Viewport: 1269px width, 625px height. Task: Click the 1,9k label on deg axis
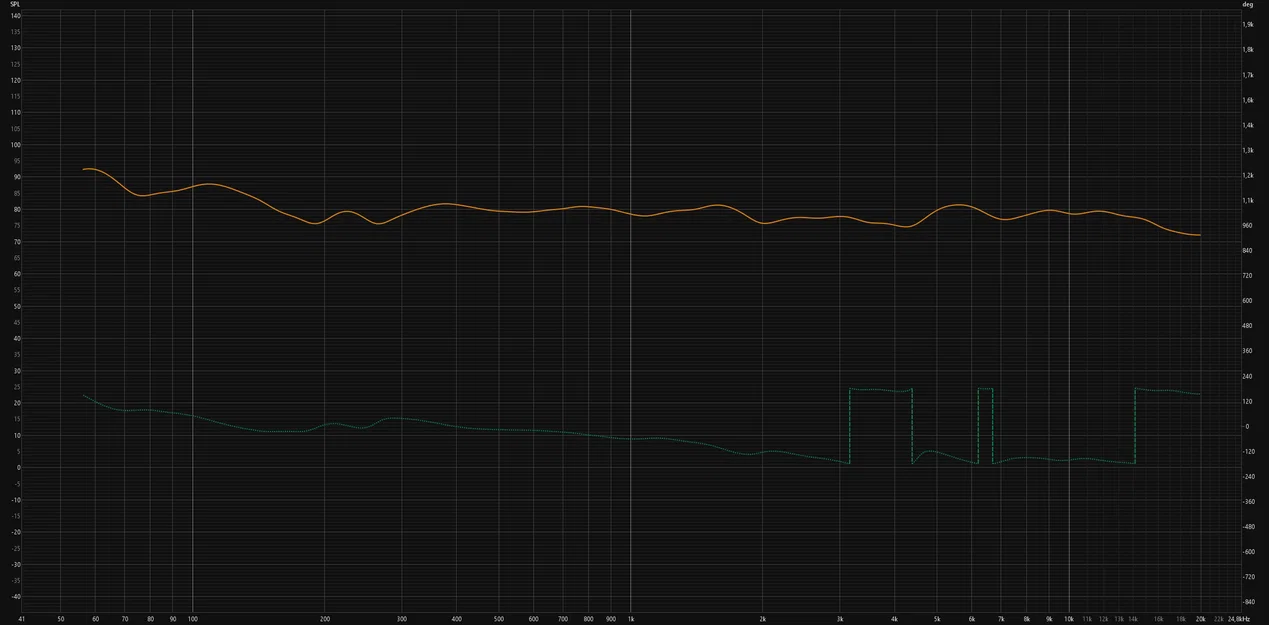[1248, 24]
